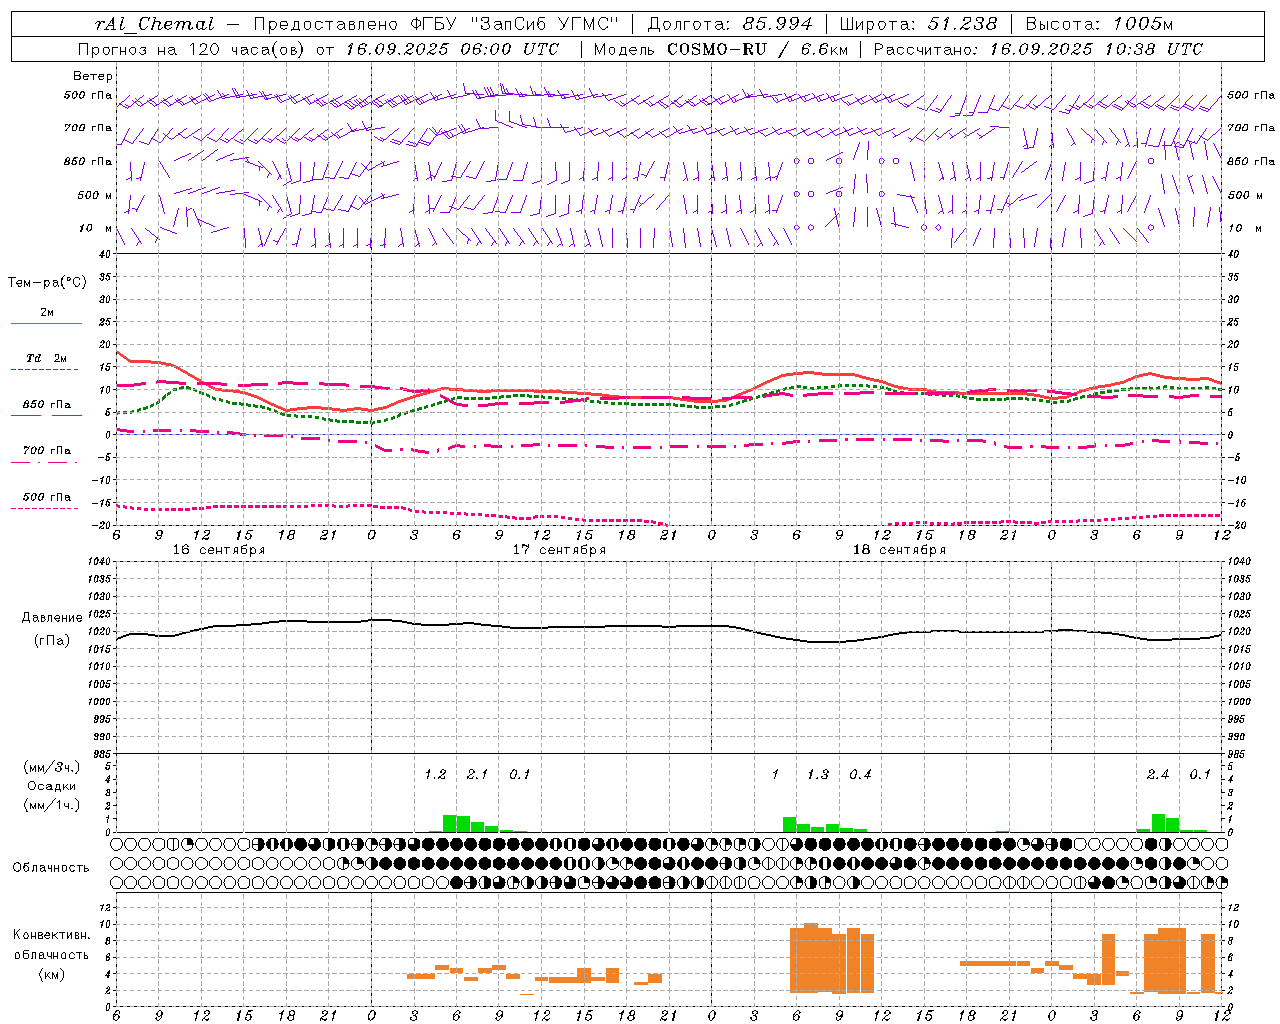
Task: Click the 'Конвективн.' panel label
Action: [52, 935]
